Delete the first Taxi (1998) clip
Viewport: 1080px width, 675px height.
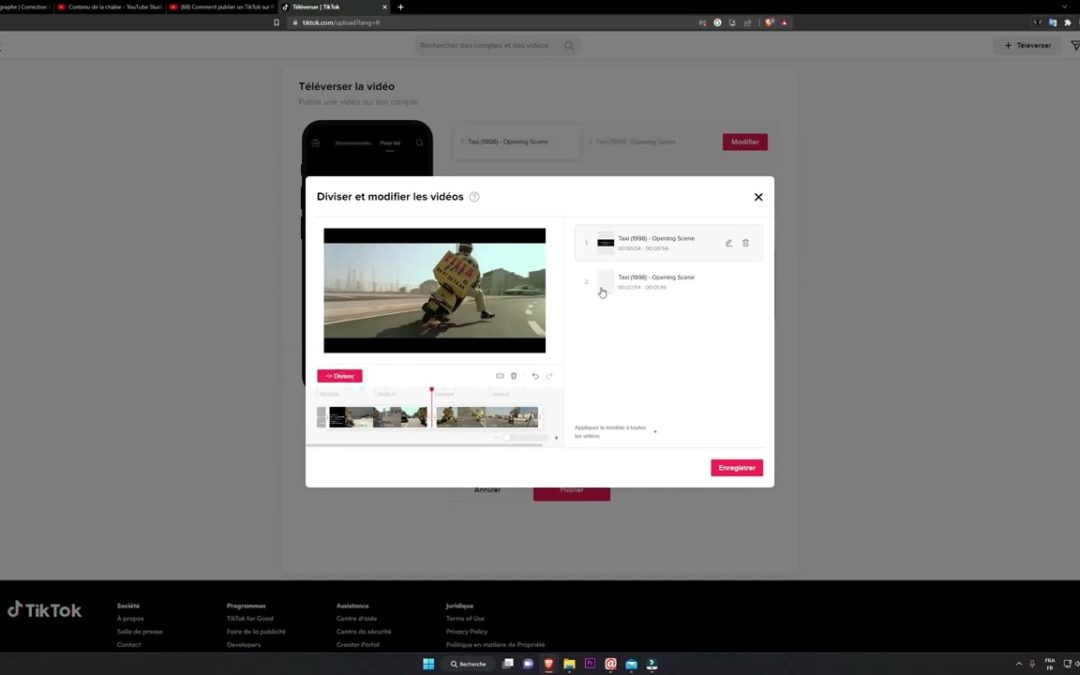(x=746, y=243)
